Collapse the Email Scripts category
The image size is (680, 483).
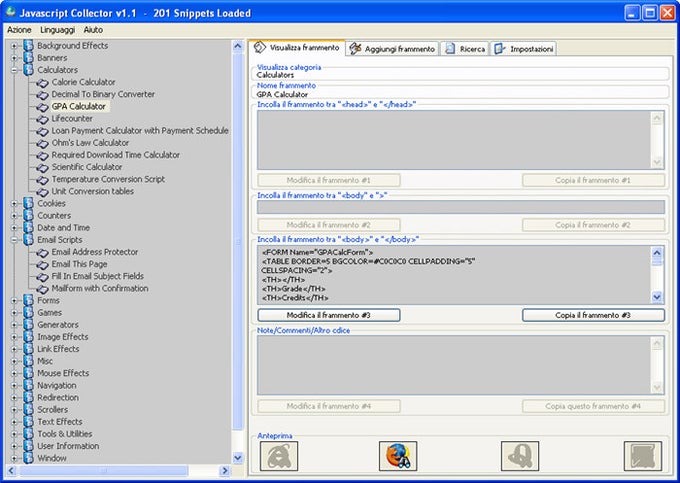pos(14,240)
